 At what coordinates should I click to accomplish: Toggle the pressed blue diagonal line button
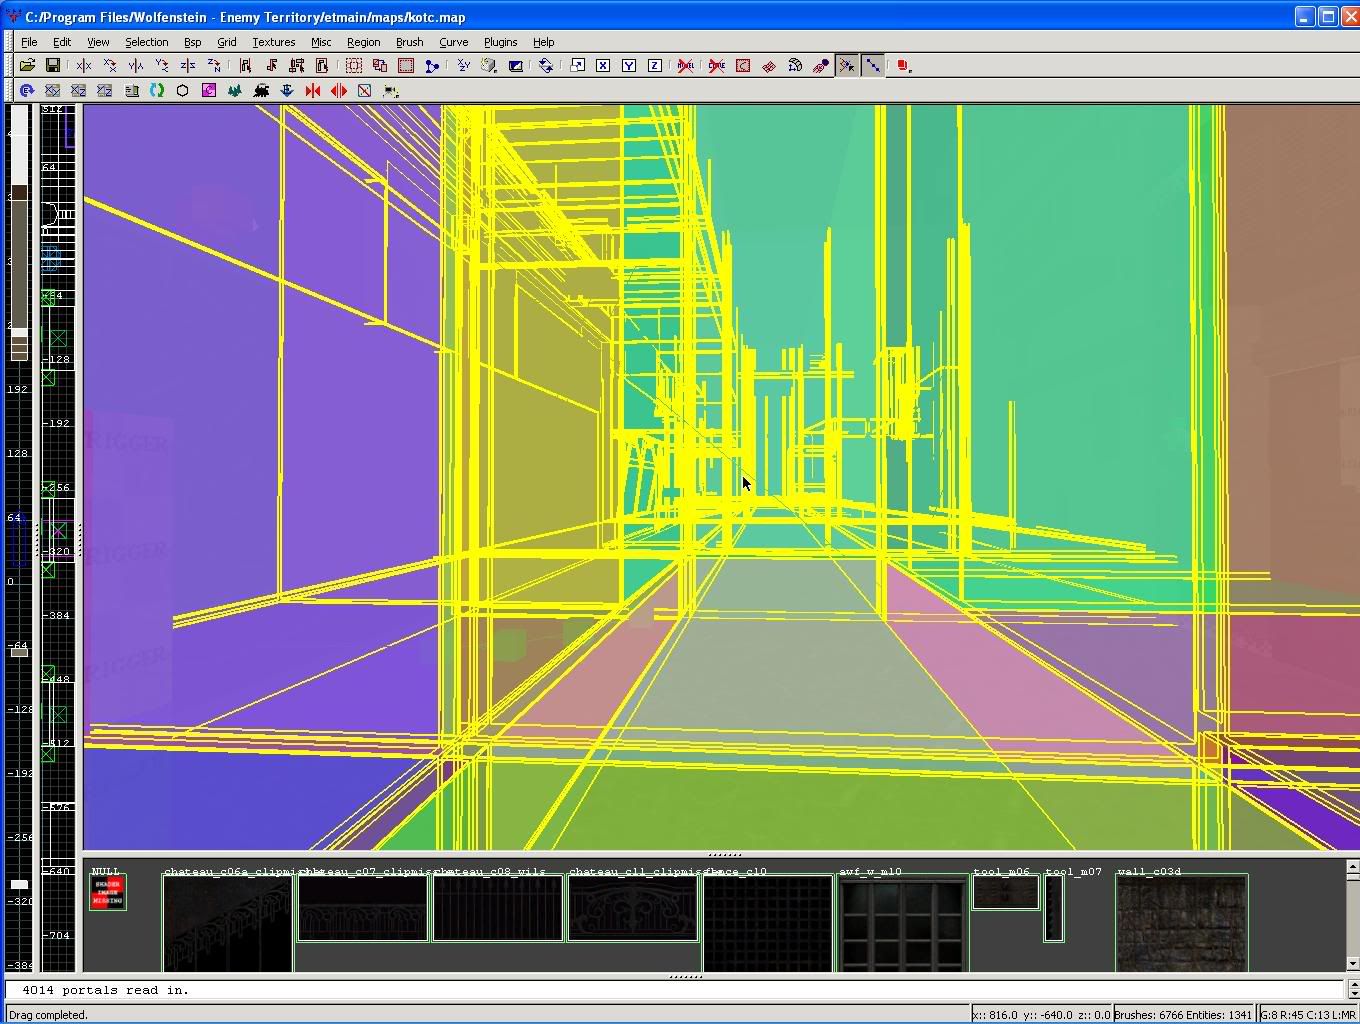pyautogui.click(x=873, y=66)
